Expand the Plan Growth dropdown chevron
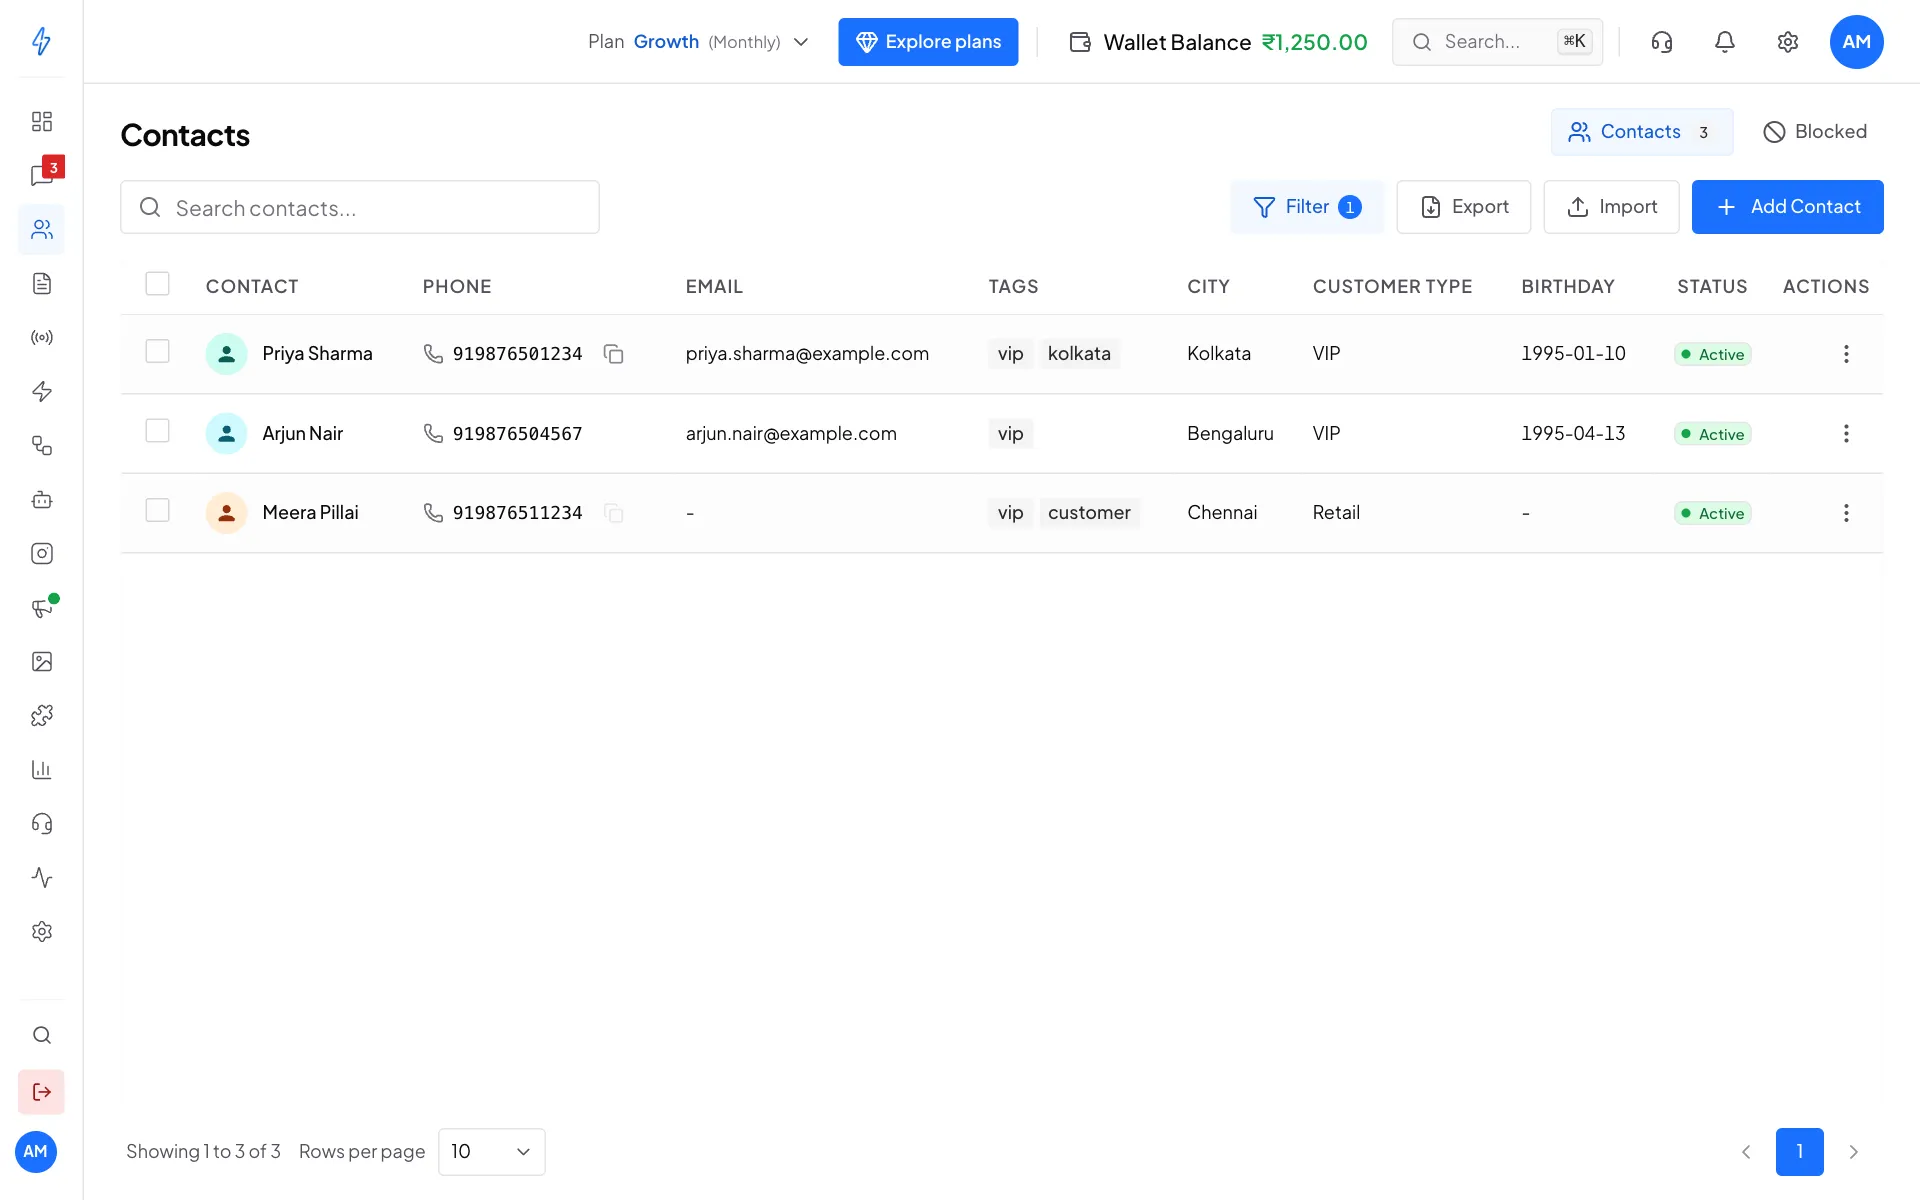 point(800,42)
